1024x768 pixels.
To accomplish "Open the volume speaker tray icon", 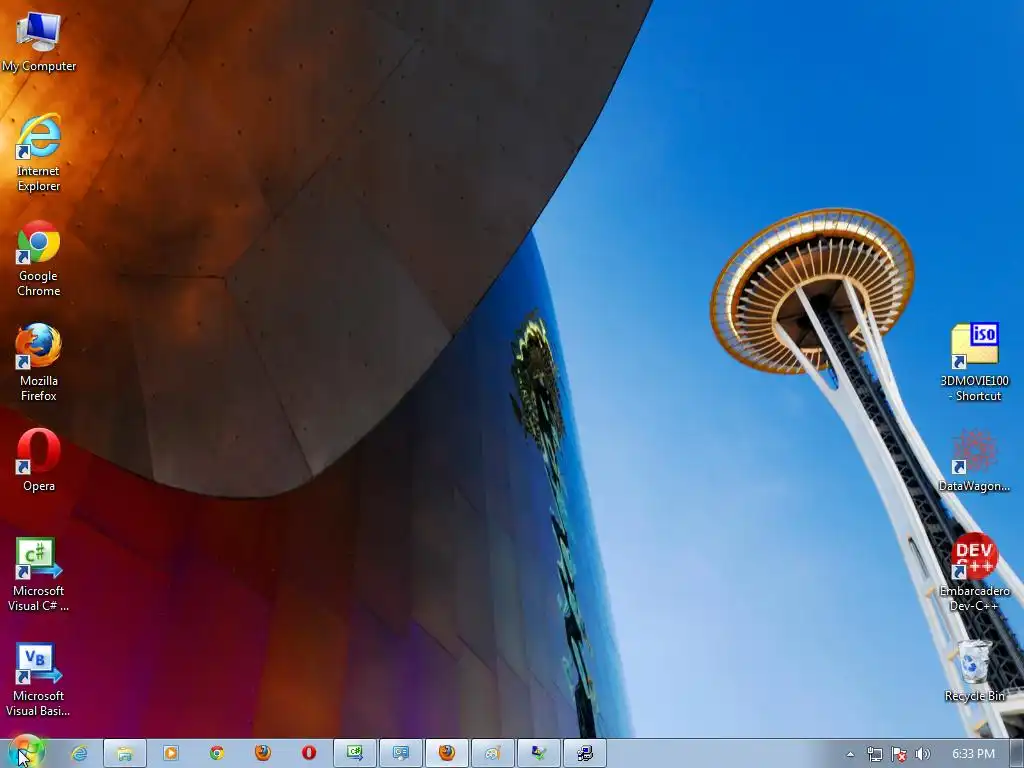I will coord(922,754).
